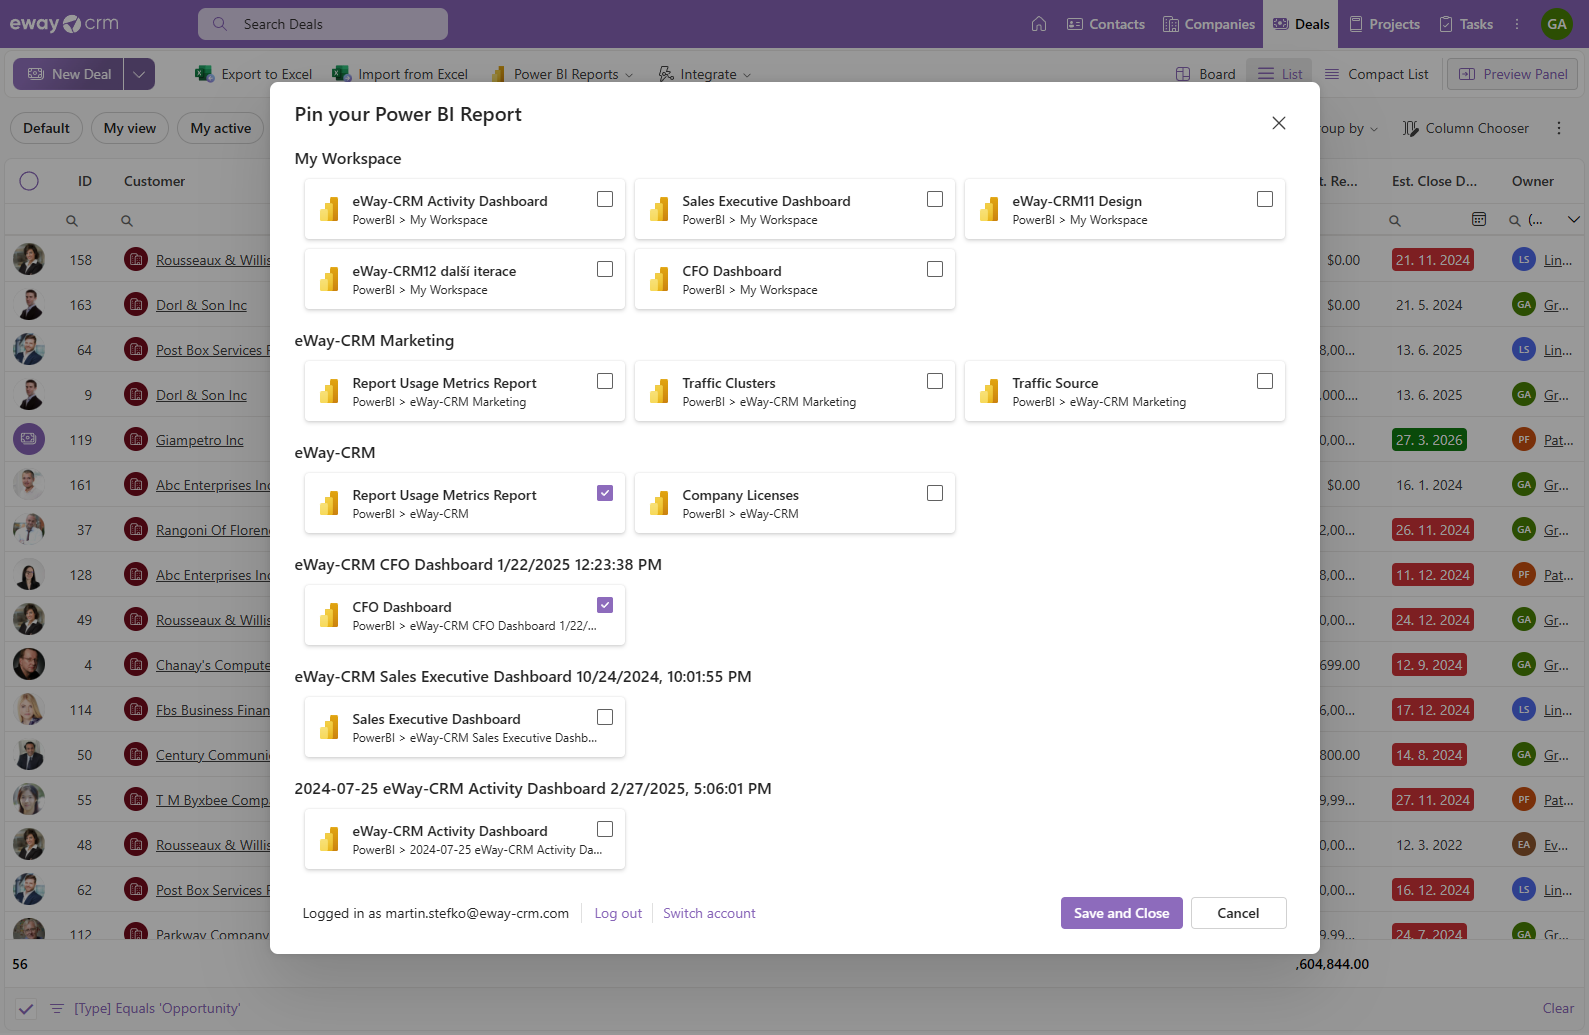Click the search magnifier icon
The height and width of the screenshot is (1035, 1589).
pyautogui.click(x=220, y=24)
